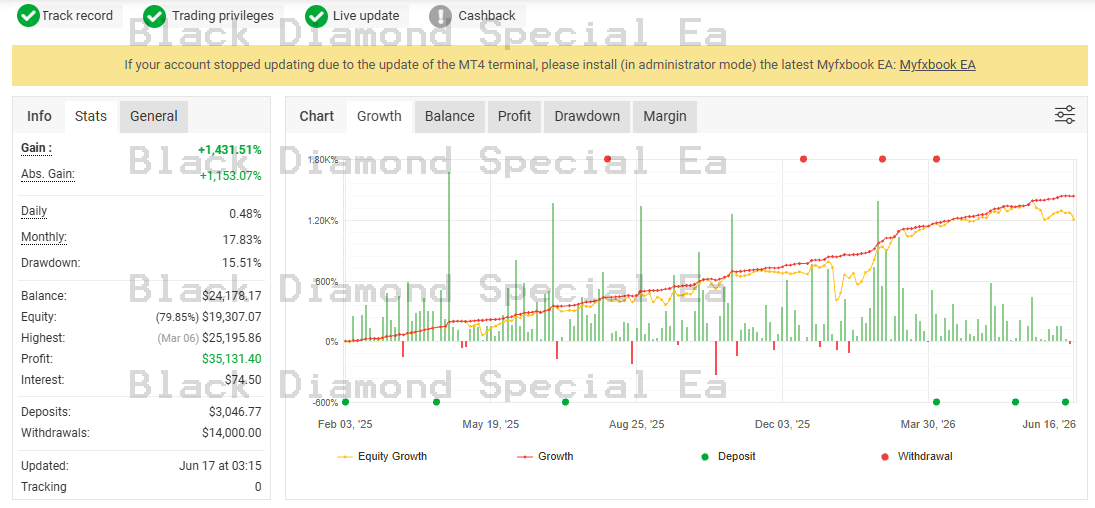Toggle Equity Growth legend marker
Screen dimensions: 1095x508
[345, 457]
